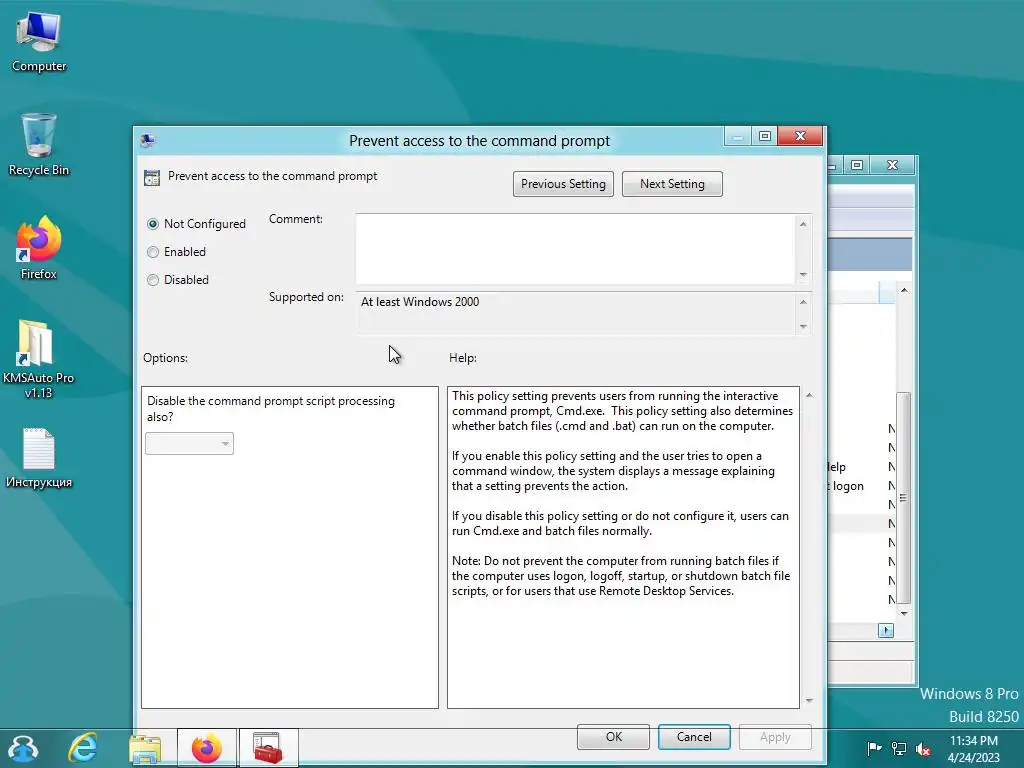
Task: Click 'Disable the command prompt script processing also?' text
Action: [x=271, y=409]
